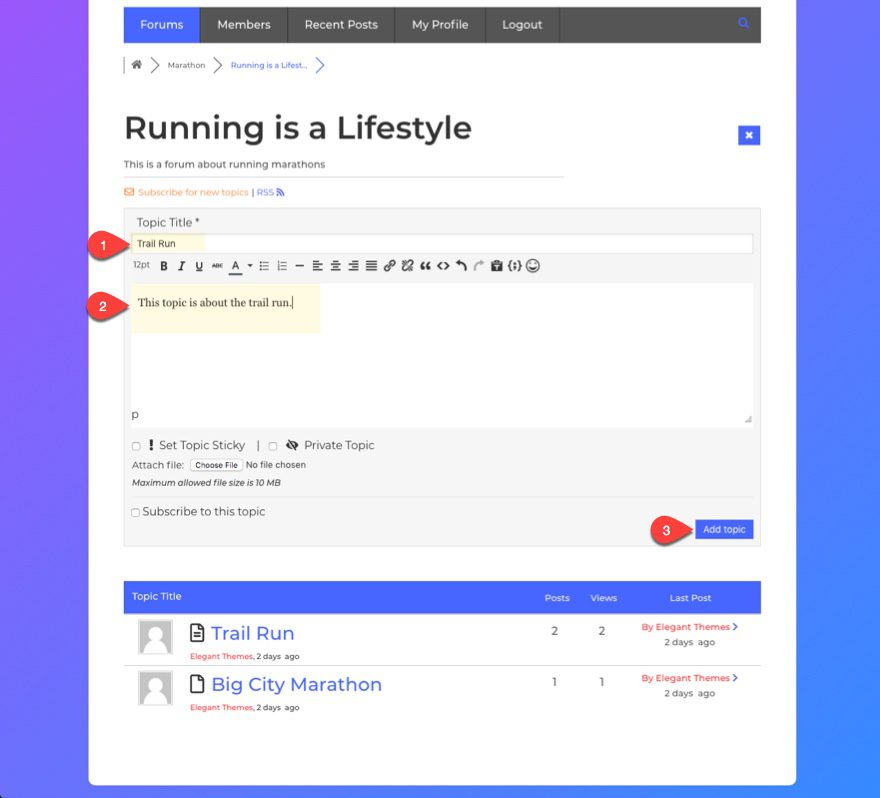Click the chevron next to the Trail Run last post
The width and height of the screenshot is (880, 798).
click(736, 627)
